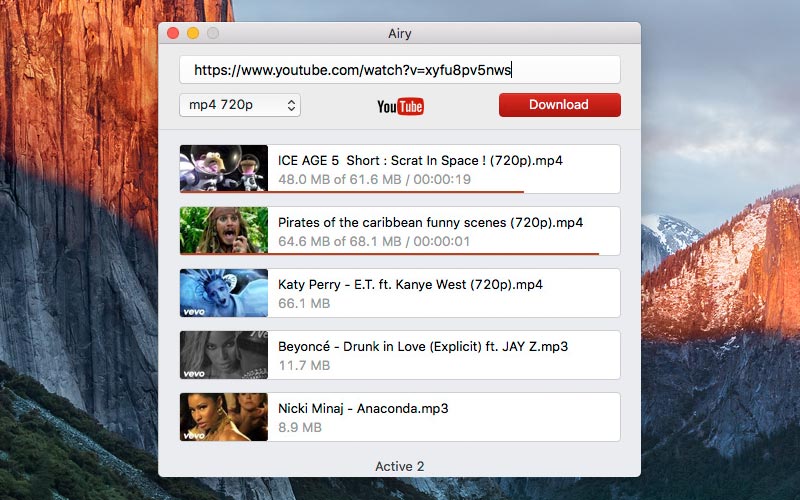Click the YouTube logo icon

401,106
